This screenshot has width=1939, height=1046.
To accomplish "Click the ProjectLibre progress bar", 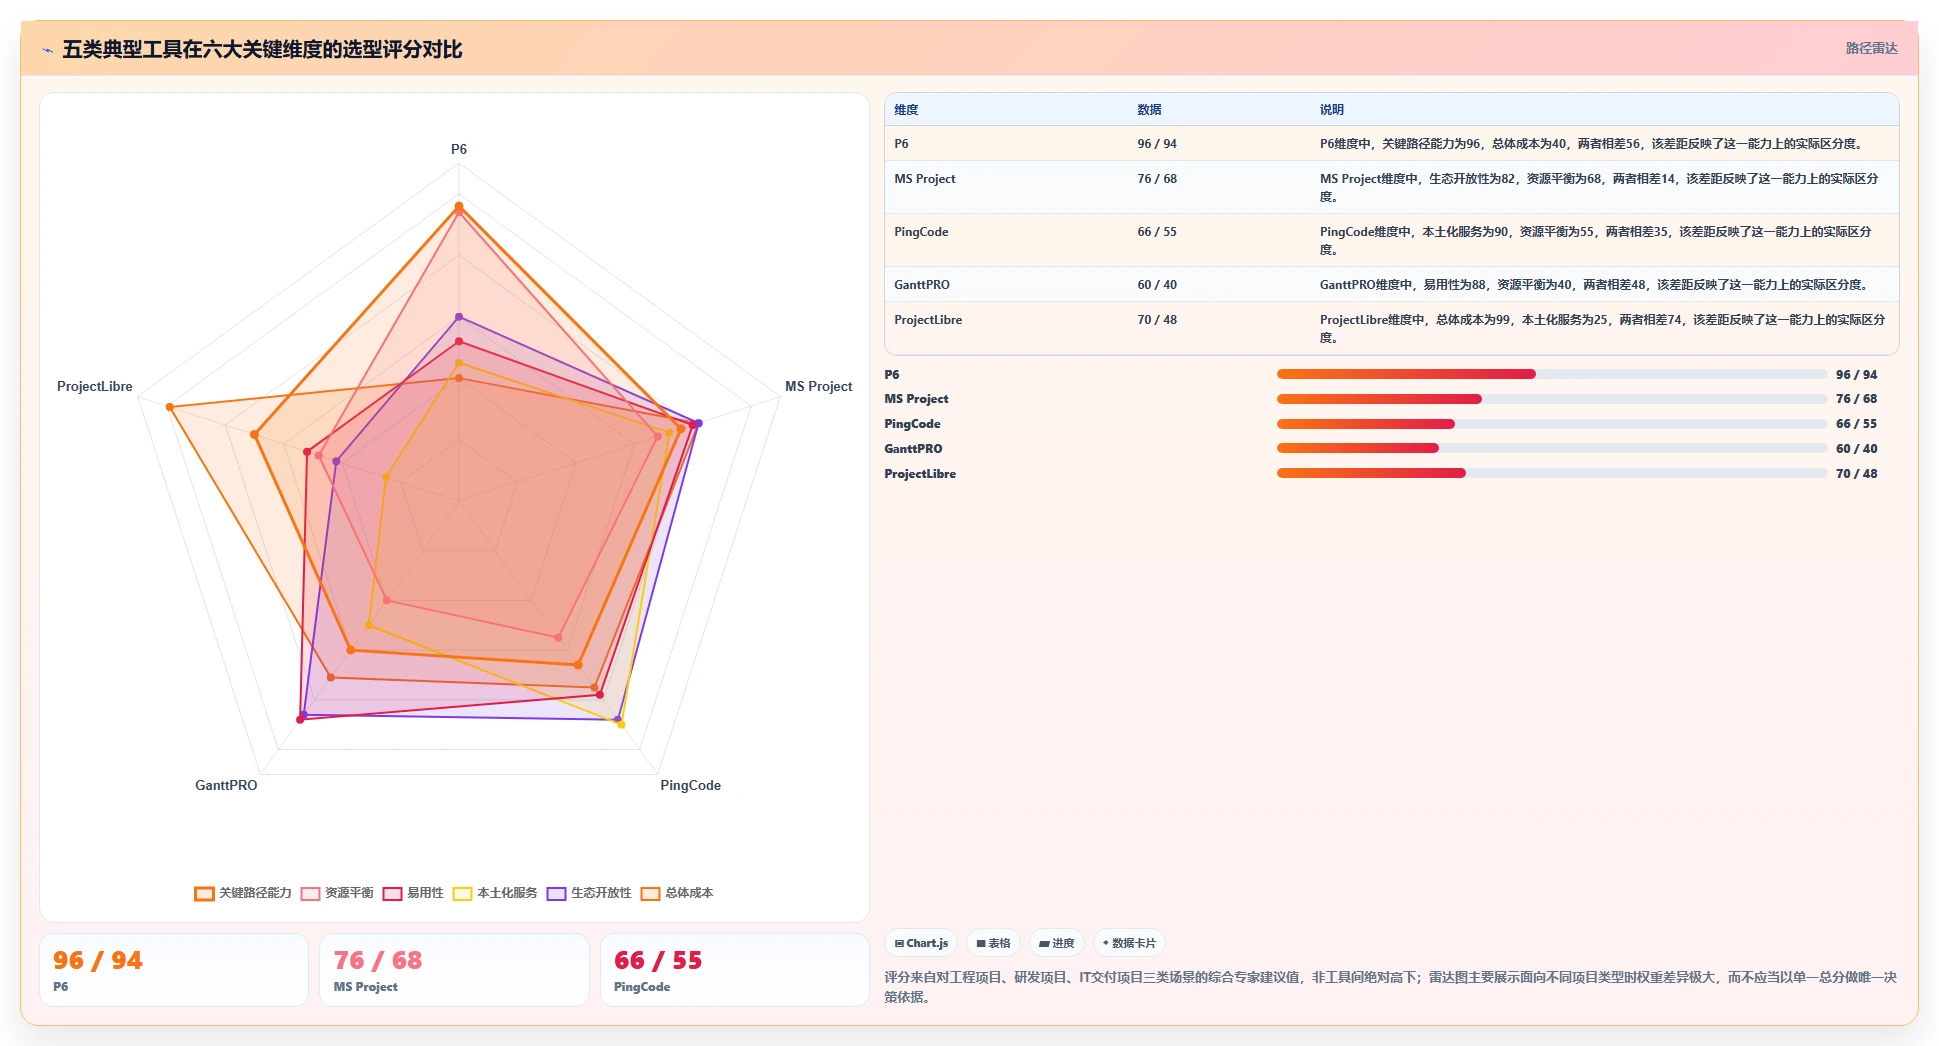I will (1551, 473).
